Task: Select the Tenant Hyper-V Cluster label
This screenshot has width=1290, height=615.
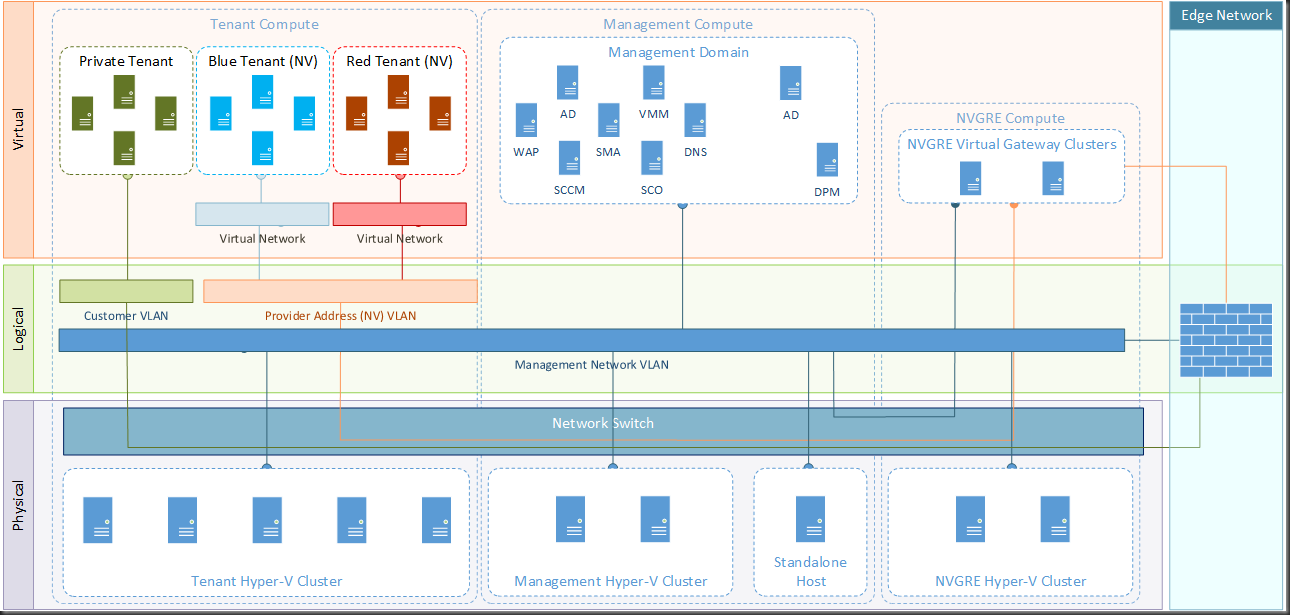Action: pyautogui.click(x=266, y=581)
